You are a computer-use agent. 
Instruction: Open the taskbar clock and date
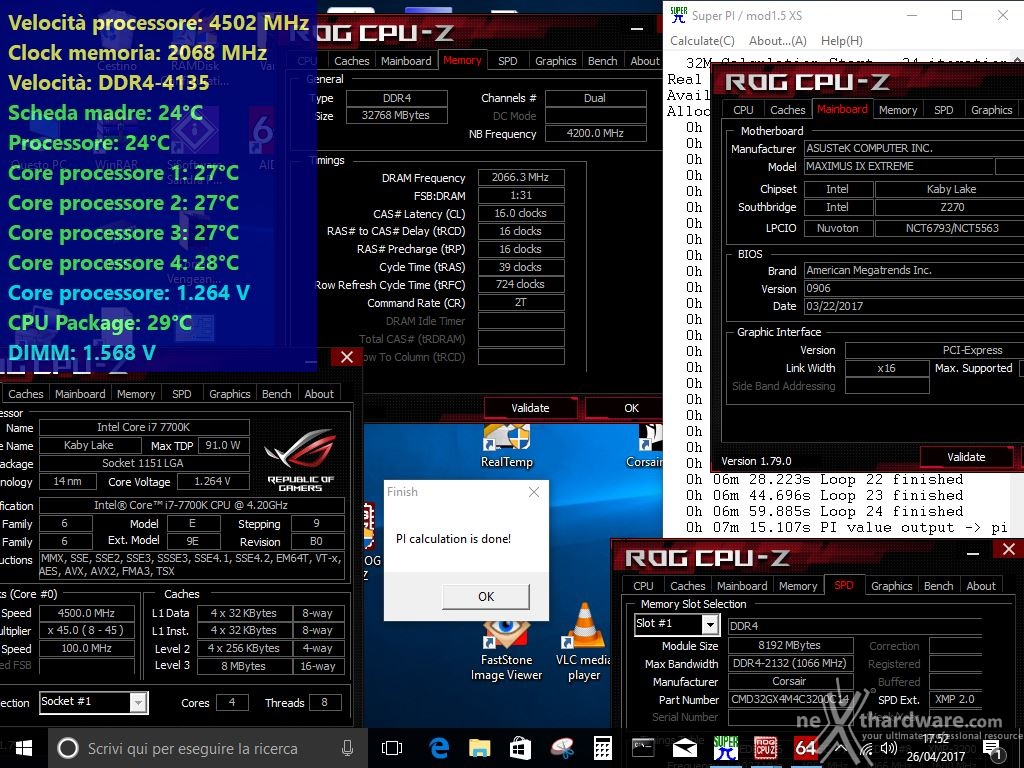pos(936,748)
